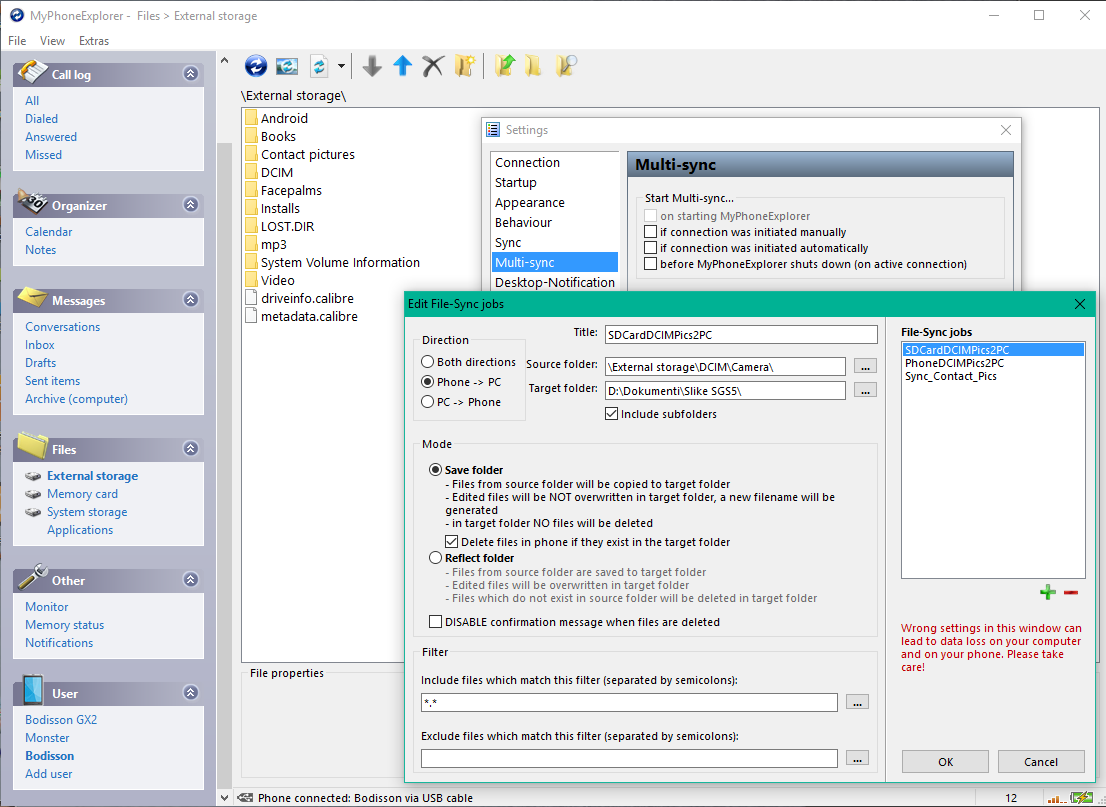The image size is (1106, 807).
Task: Remove the sync job with red minus
Action: click(x=1071, y=592)
